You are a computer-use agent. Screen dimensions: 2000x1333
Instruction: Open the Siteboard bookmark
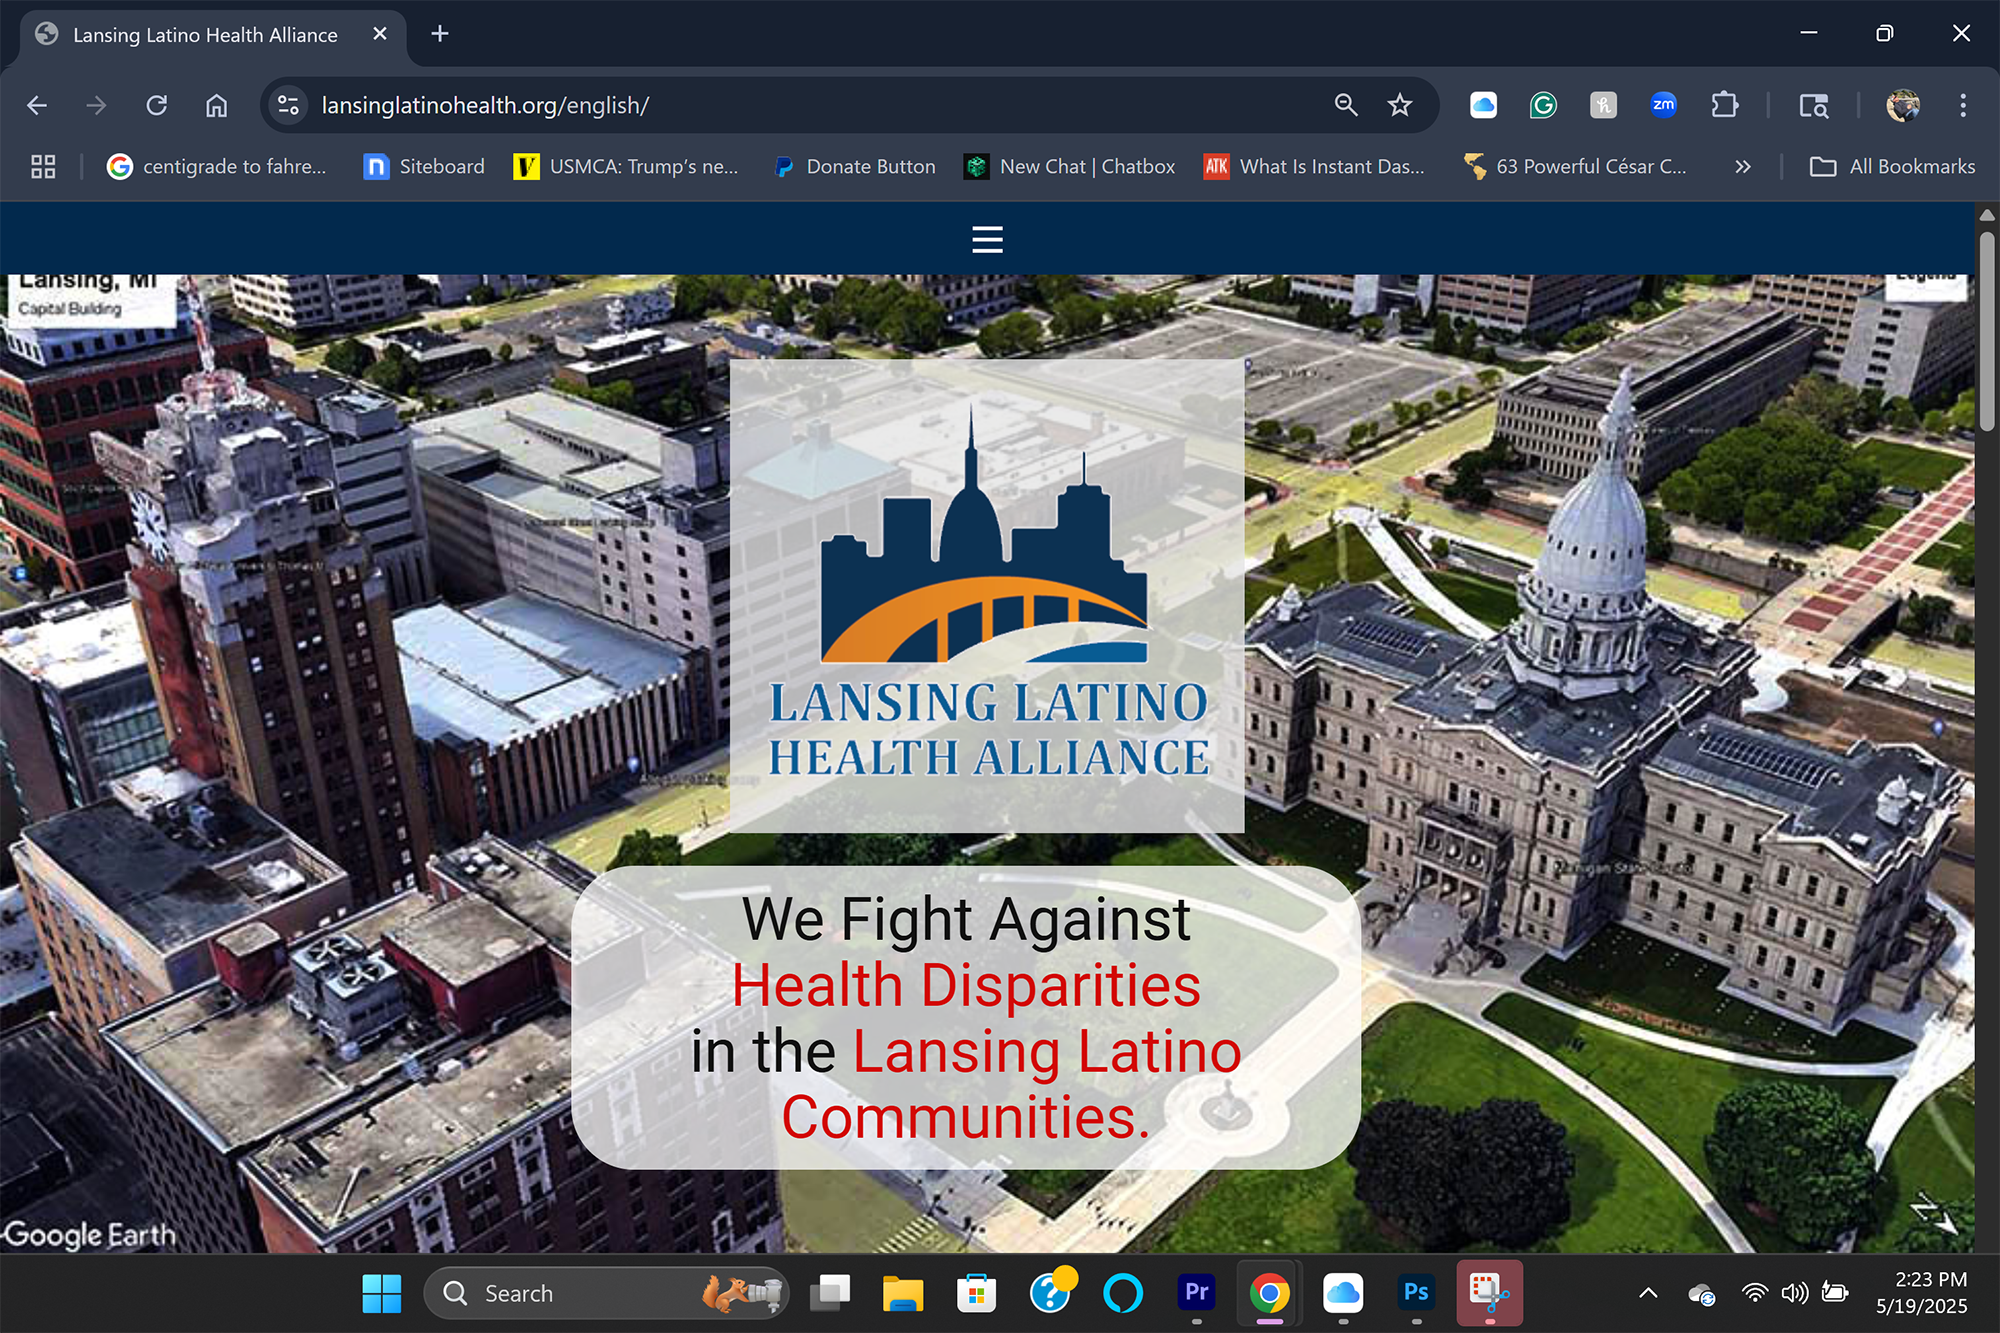(x=424, y=167)
